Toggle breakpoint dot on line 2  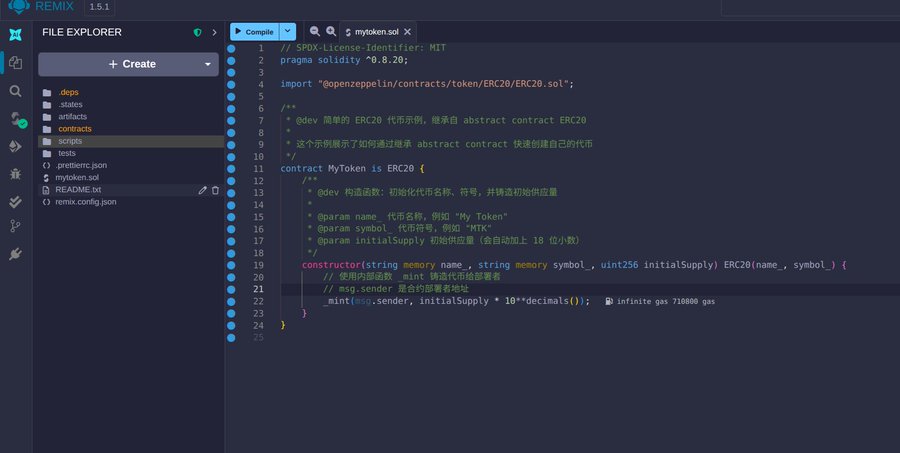[x=231, y=60]
